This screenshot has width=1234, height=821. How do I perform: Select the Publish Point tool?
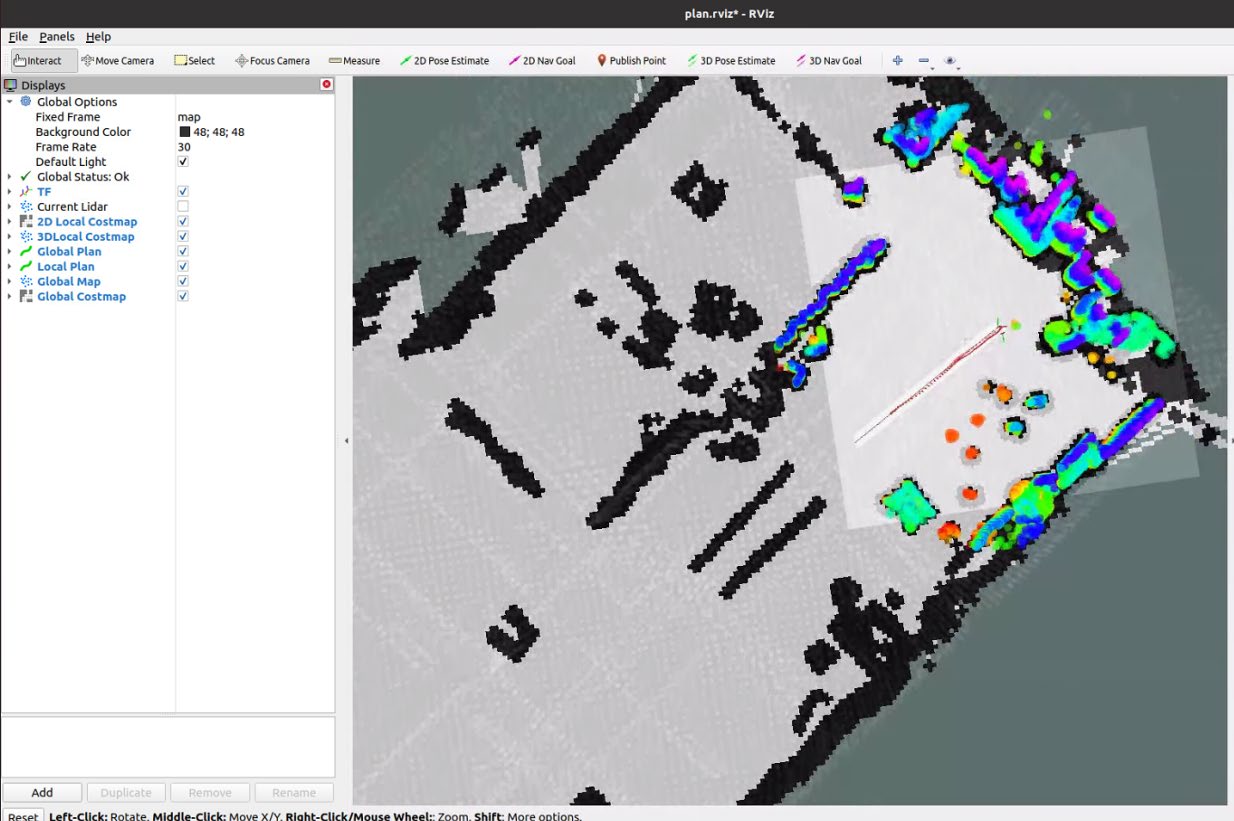pyautogui.click(x=631, y=60)
